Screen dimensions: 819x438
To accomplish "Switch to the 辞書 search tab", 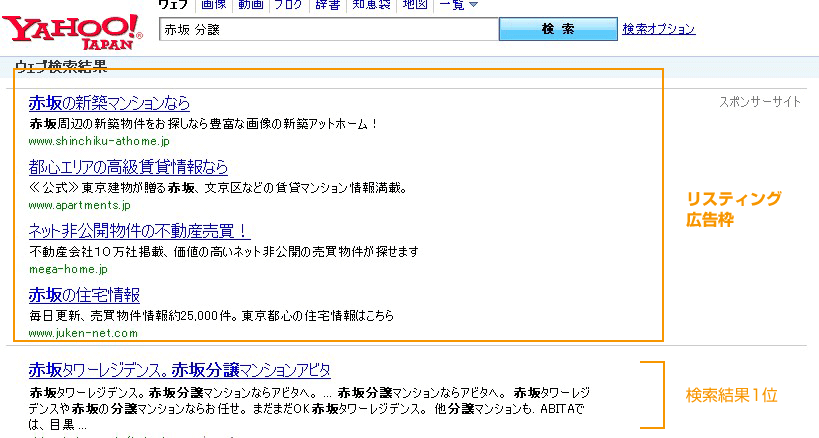I will (x=327, y=5).
